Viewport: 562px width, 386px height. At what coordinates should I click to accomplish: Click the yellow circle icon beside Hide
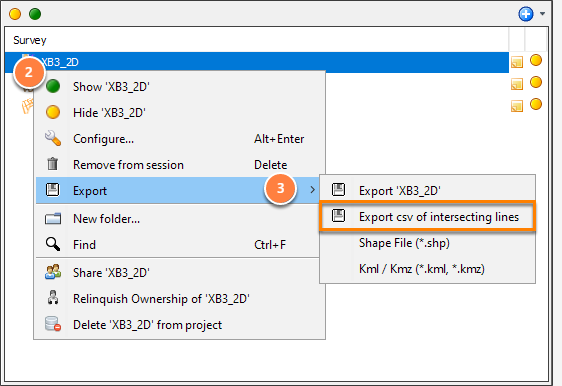click(53, 112)
